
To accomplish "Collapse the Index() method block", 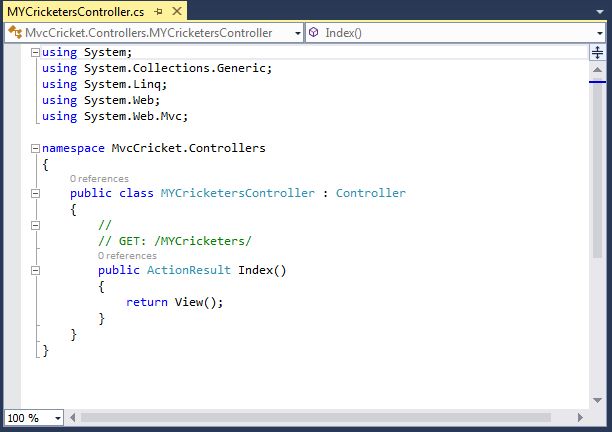I will point(35,270).
